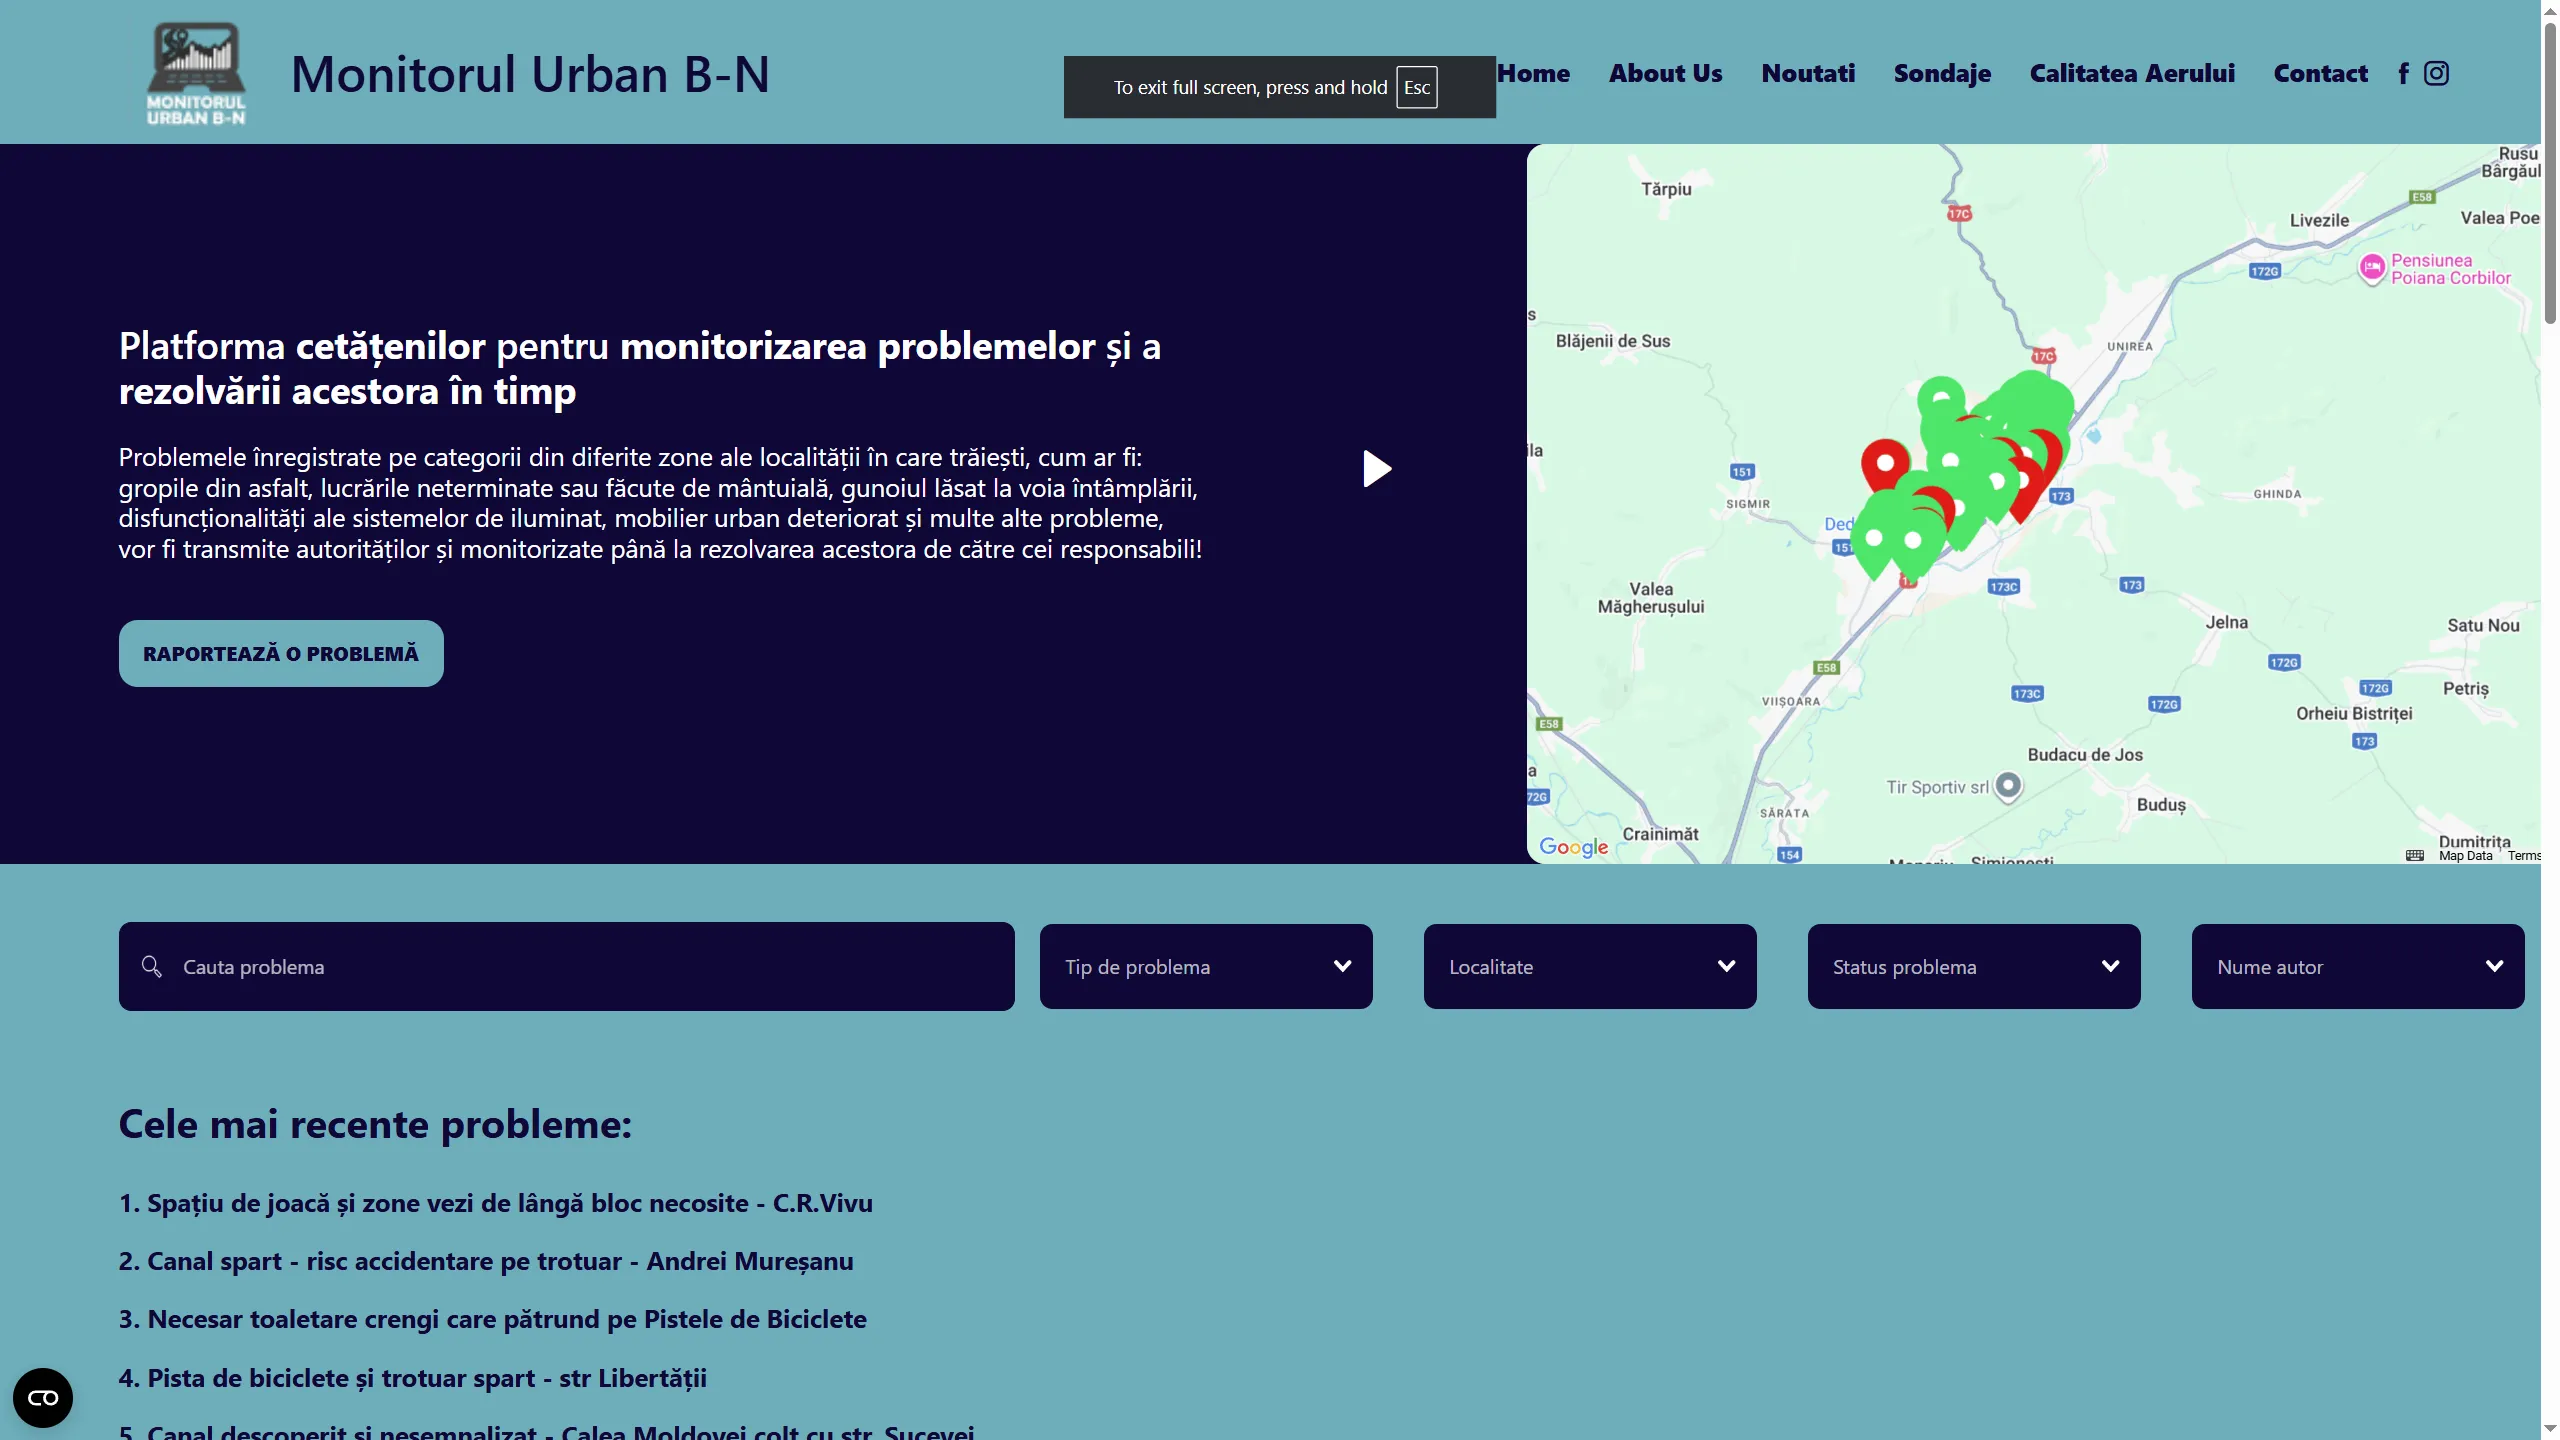The height and width of the screenshot is (1440, 2560).
Task: Click the search magnifier icon
Action: click(152, 966)
